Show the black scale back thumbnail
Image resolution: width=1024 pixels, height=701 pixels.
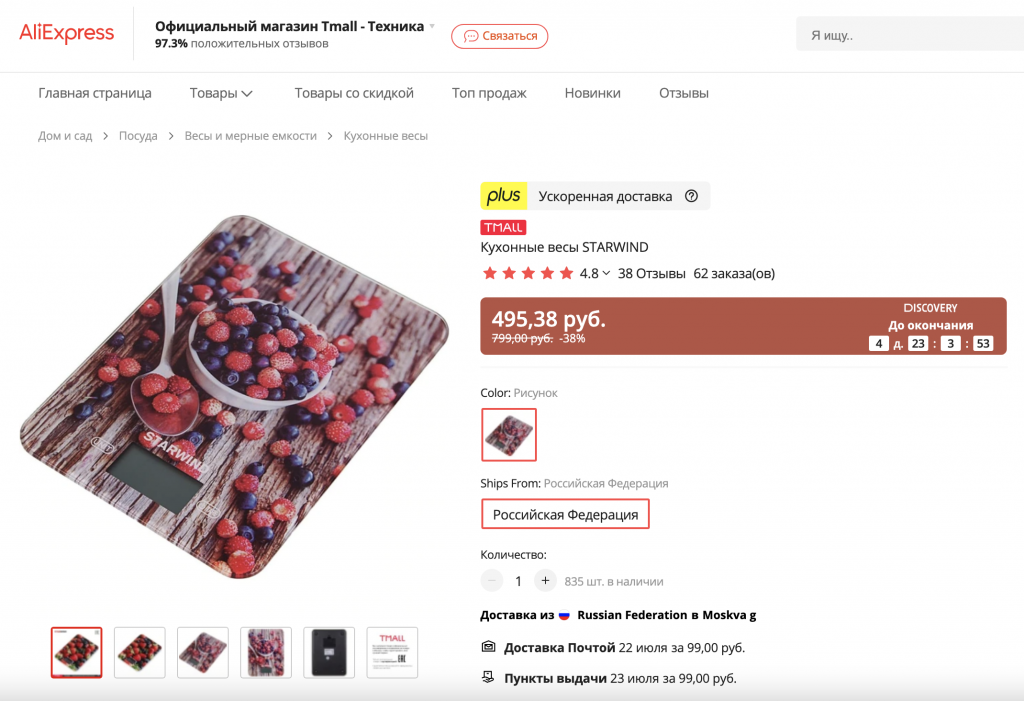[x=329, y=652]
